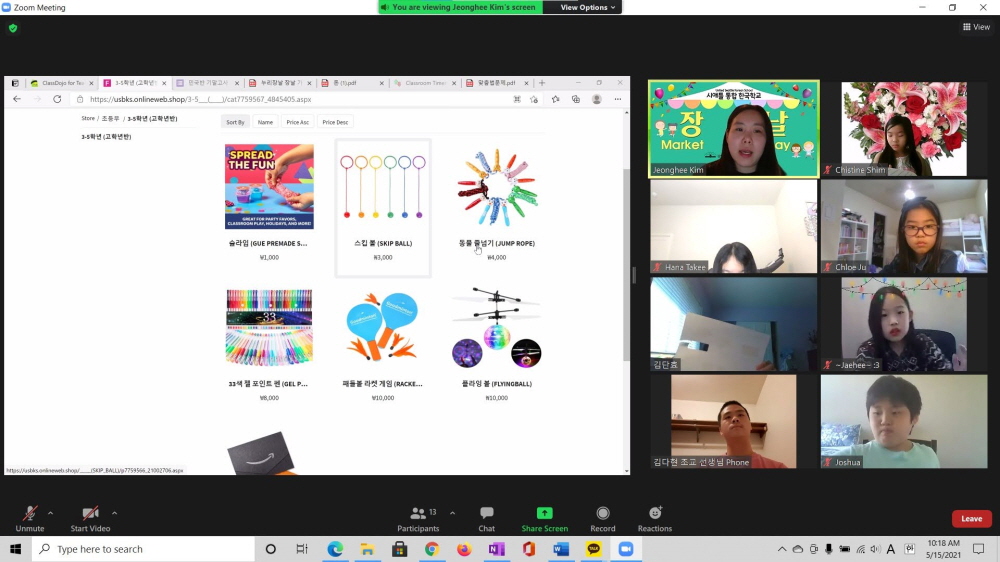Open the Participants list
Screen dimensions: 1000x562
[x=418, y=513]
